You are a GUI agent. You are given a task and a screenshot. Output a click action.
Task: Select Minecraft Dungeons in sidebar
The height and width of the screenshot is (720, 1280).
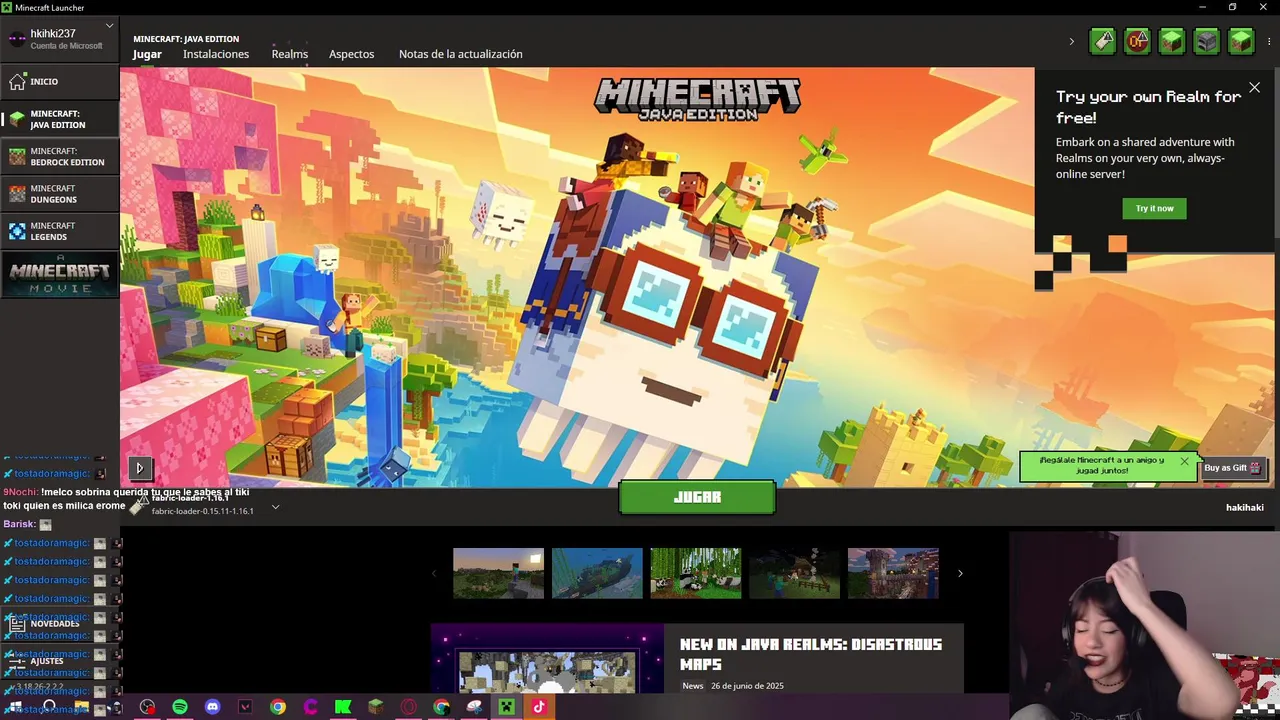[x=60, y=194]
